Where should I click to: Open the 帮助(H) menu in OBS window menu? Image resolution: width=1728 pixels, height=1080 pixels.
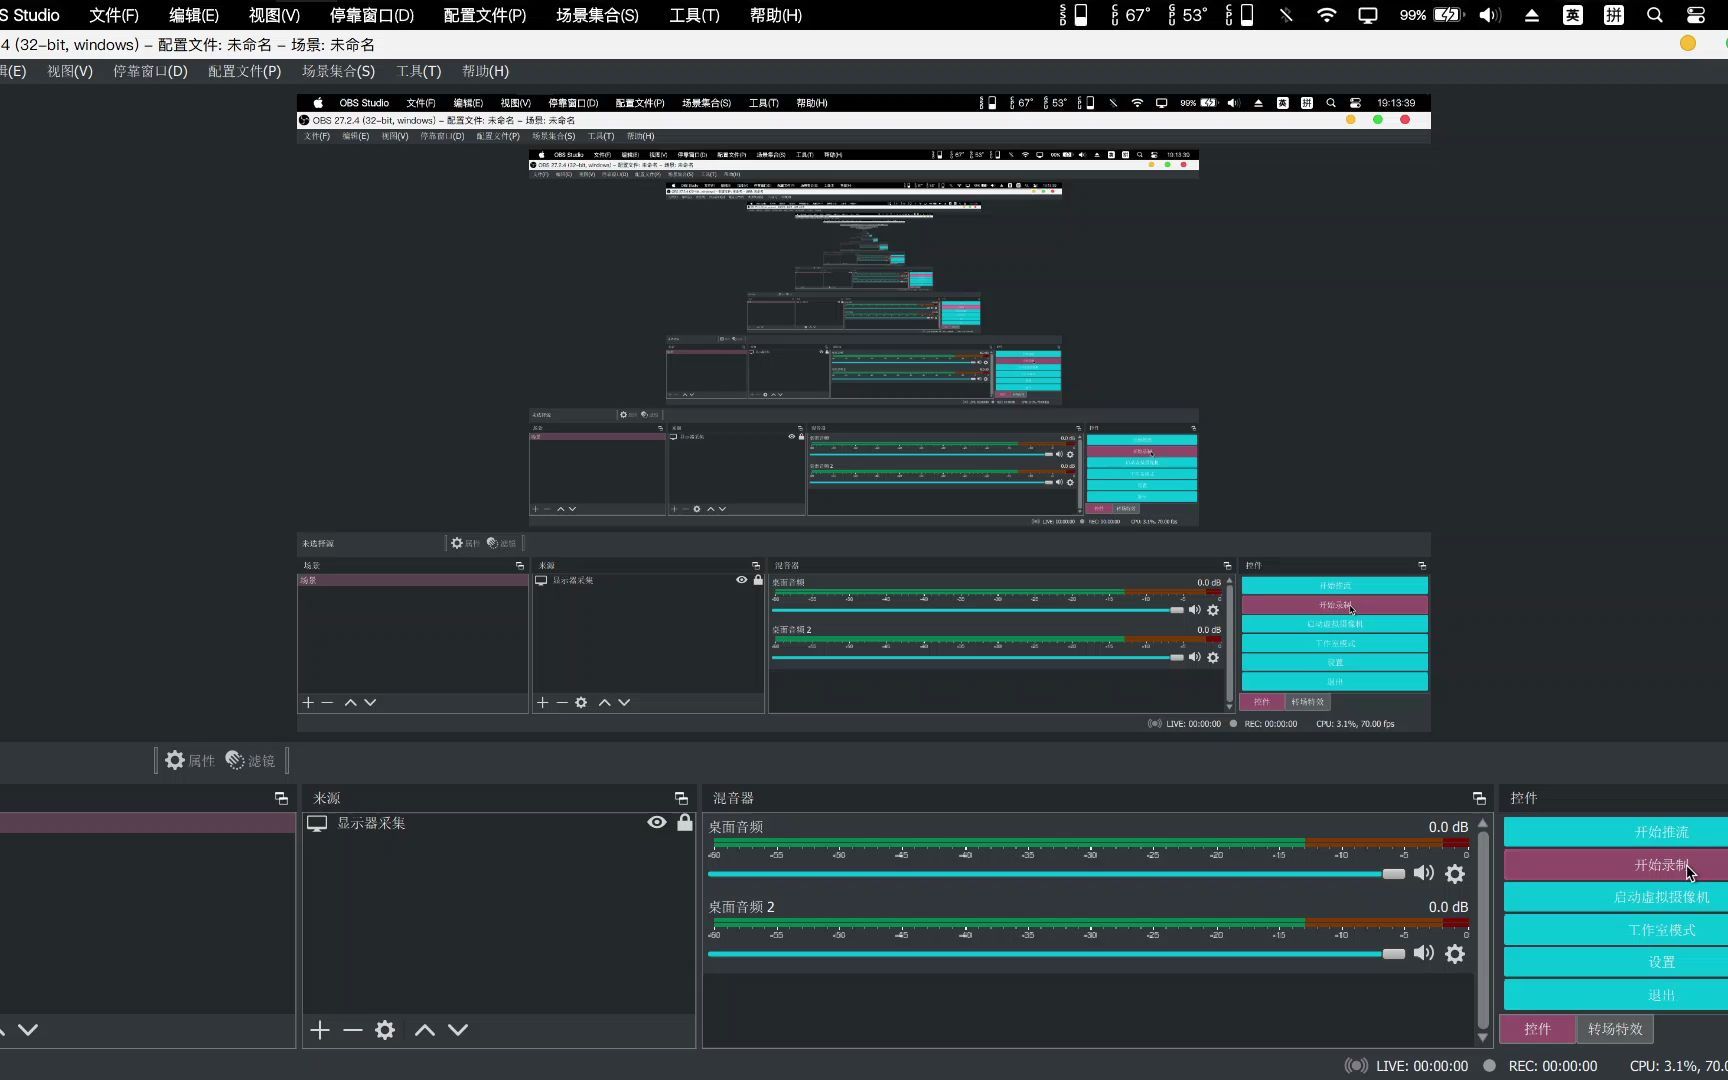[485, 71]
